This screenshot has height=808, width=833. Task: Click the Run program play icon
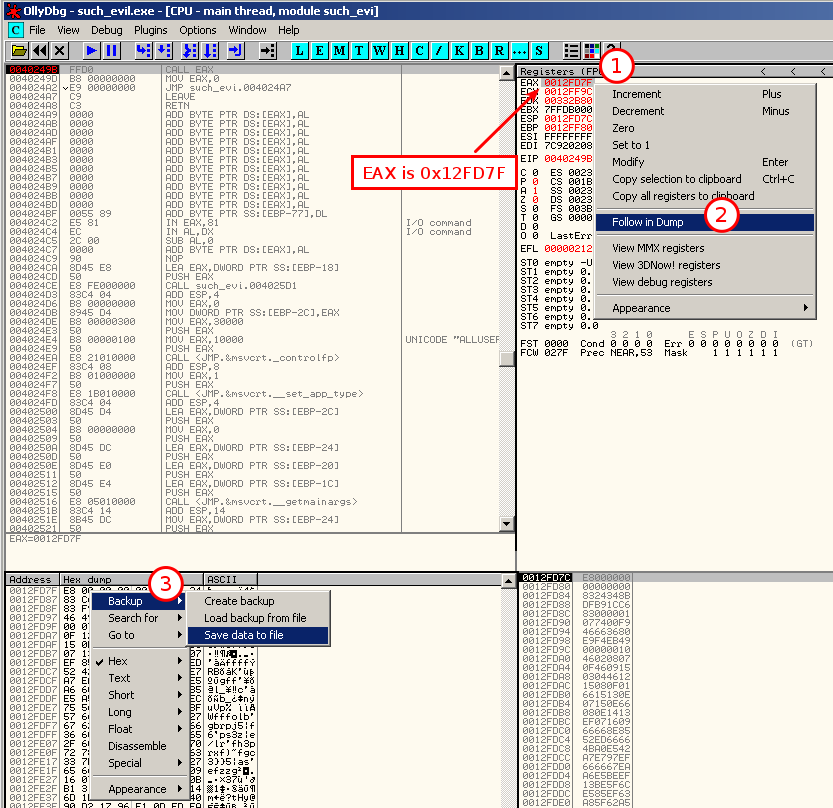click(x=91, y=50)
